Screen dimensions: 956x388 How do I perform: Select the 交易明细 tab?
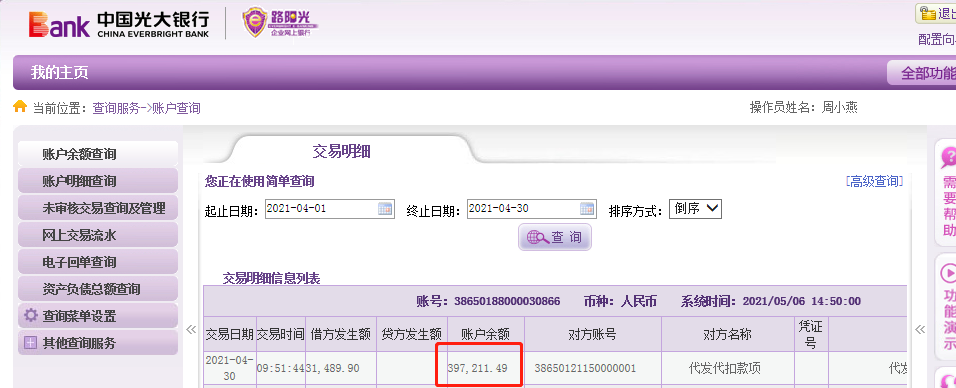coord(341,151)
